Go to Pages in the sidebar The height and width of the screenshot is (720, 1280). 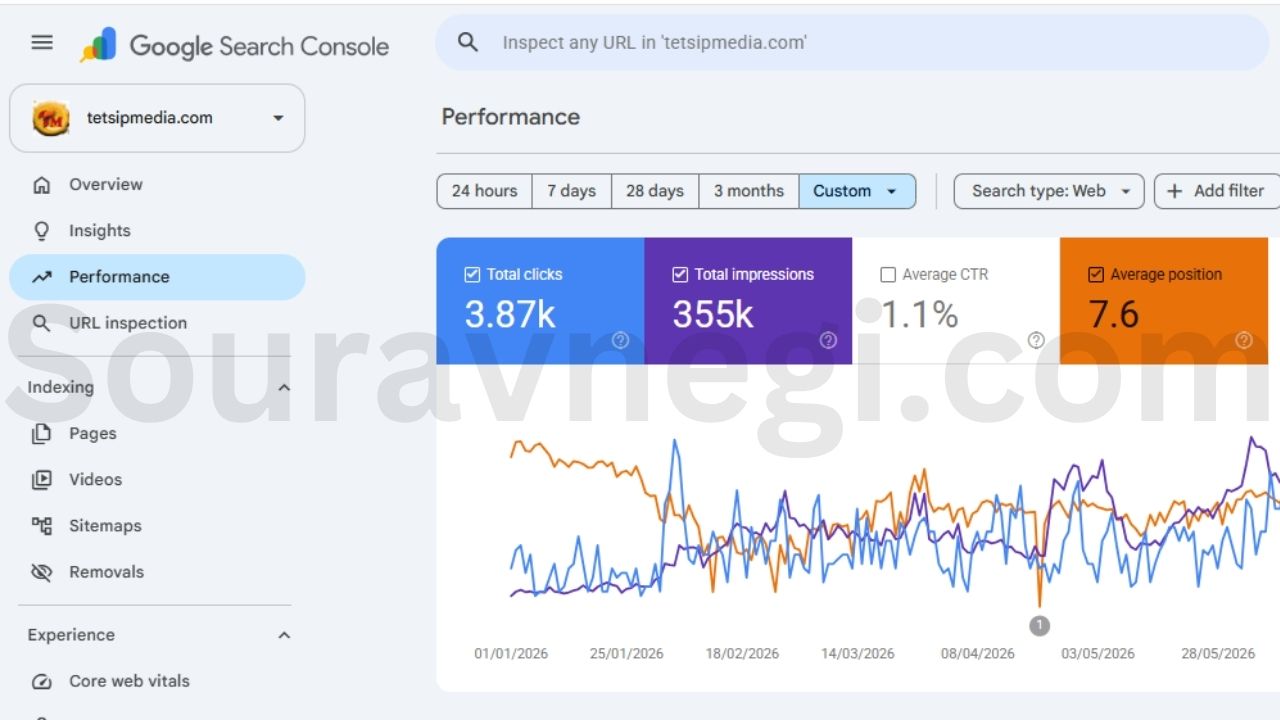(92, 434)
